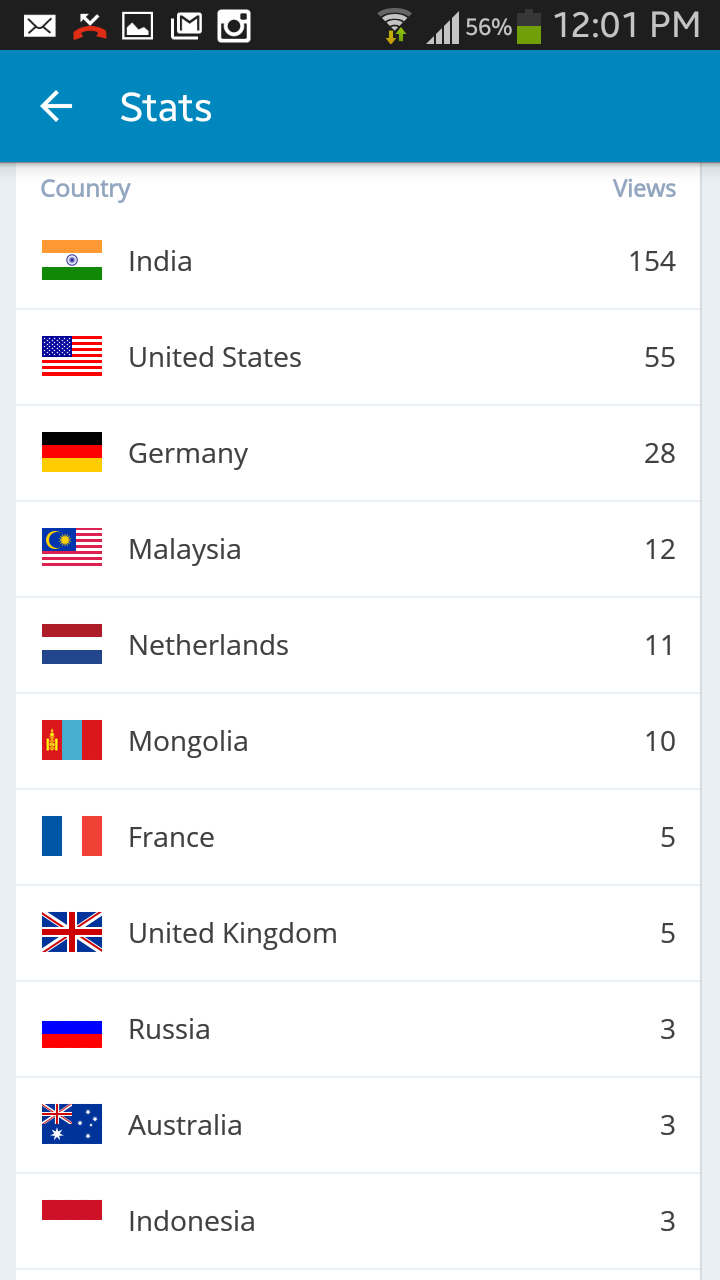Tap the United Kingdom flag icon
This screenshot has height=1280, width=720.
72,933
